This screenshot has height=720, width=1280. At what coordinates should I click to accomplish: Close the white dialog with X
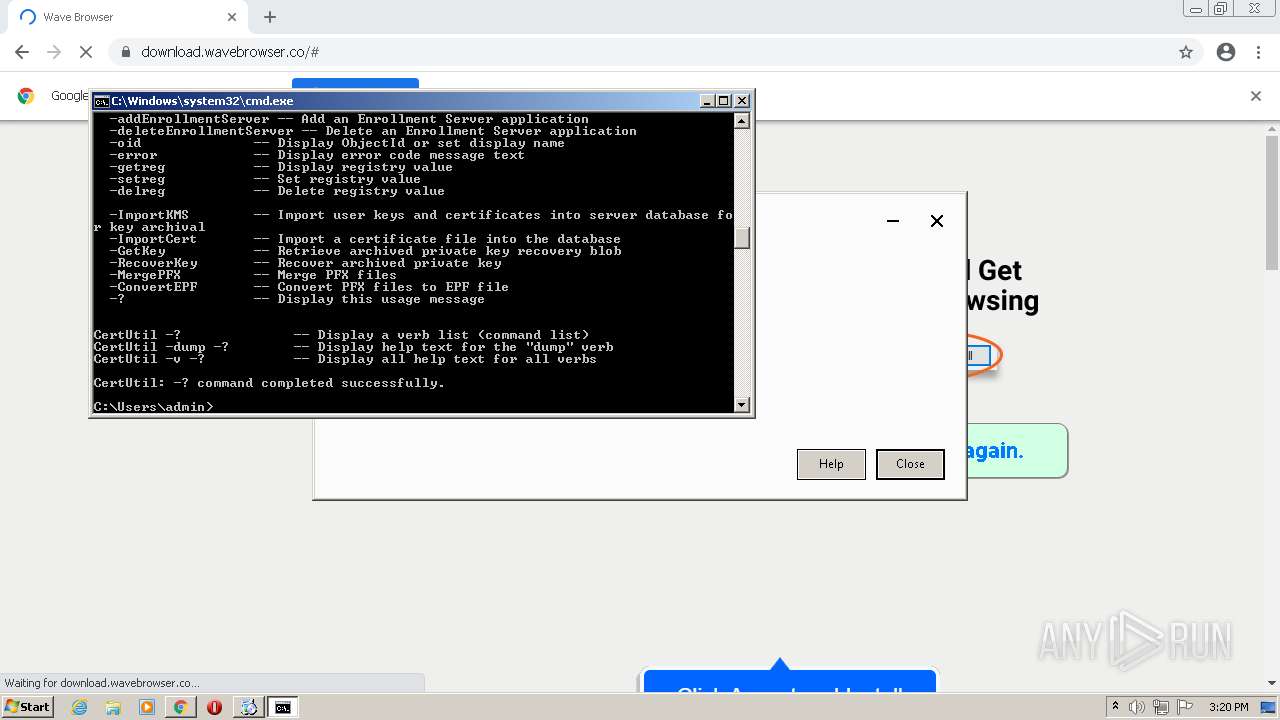coord(937,221)
